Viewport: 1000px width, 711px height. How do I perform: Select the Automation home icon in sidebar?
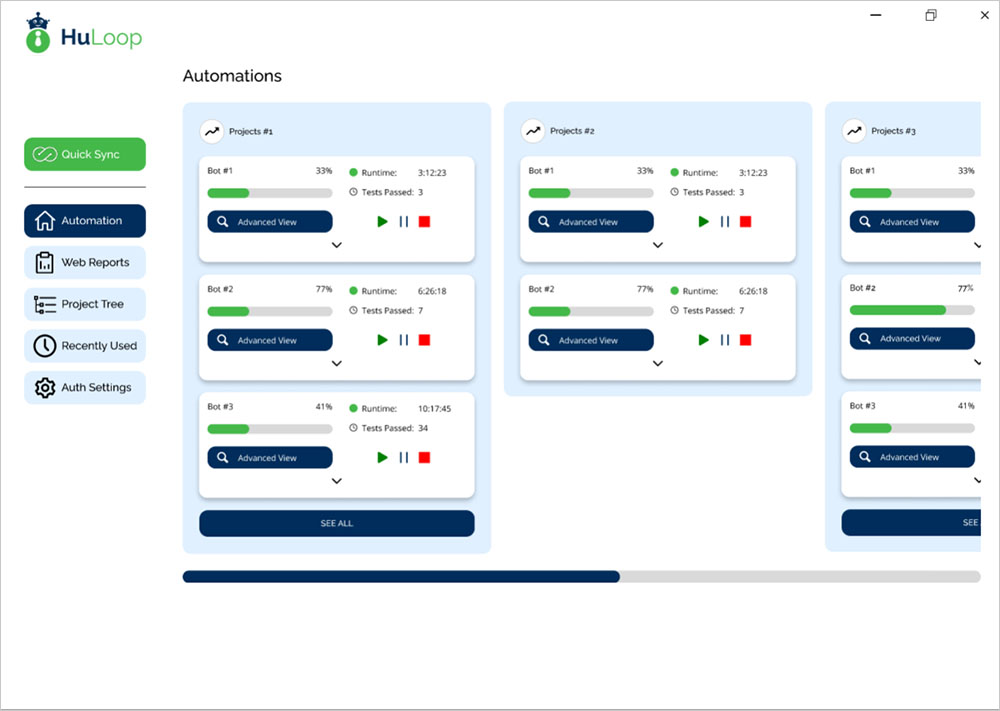44,220
